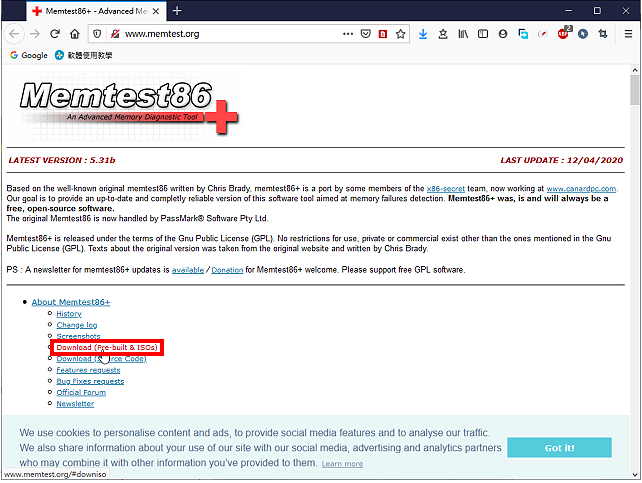Open the browser home page
This screenshot has height=483, width=642.
click(75, 34)
